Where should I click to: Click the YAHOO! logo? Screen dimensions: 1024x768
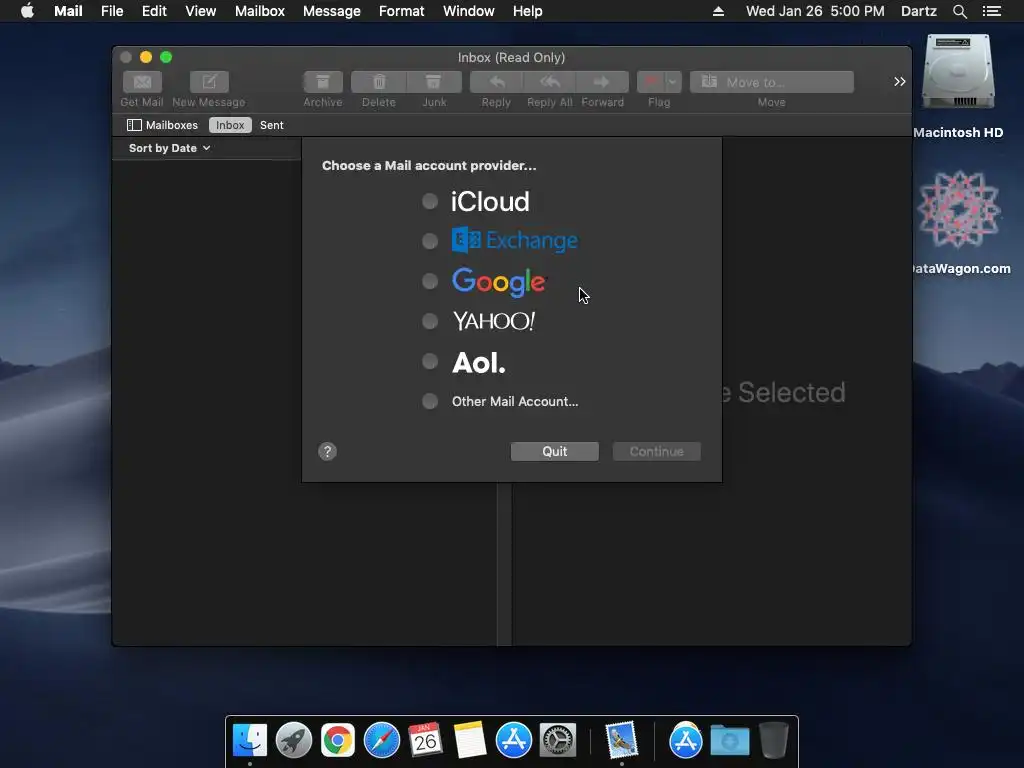[494, 321]
